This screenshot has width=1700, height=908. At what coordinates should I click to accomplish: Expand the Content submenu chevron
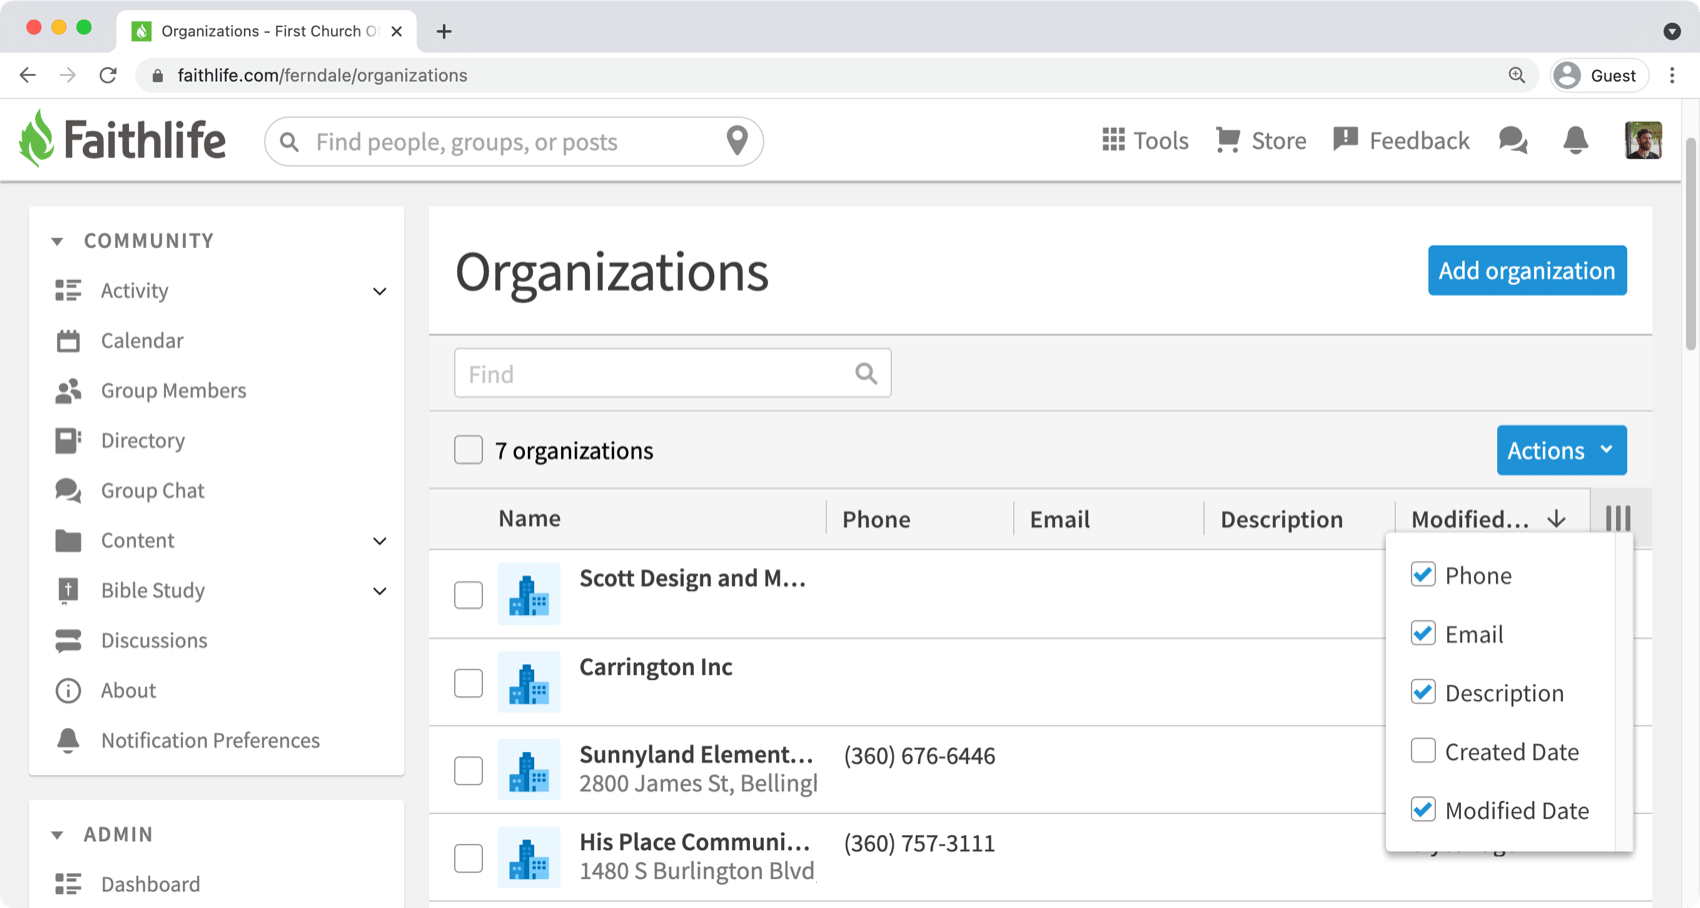(380, 541)
